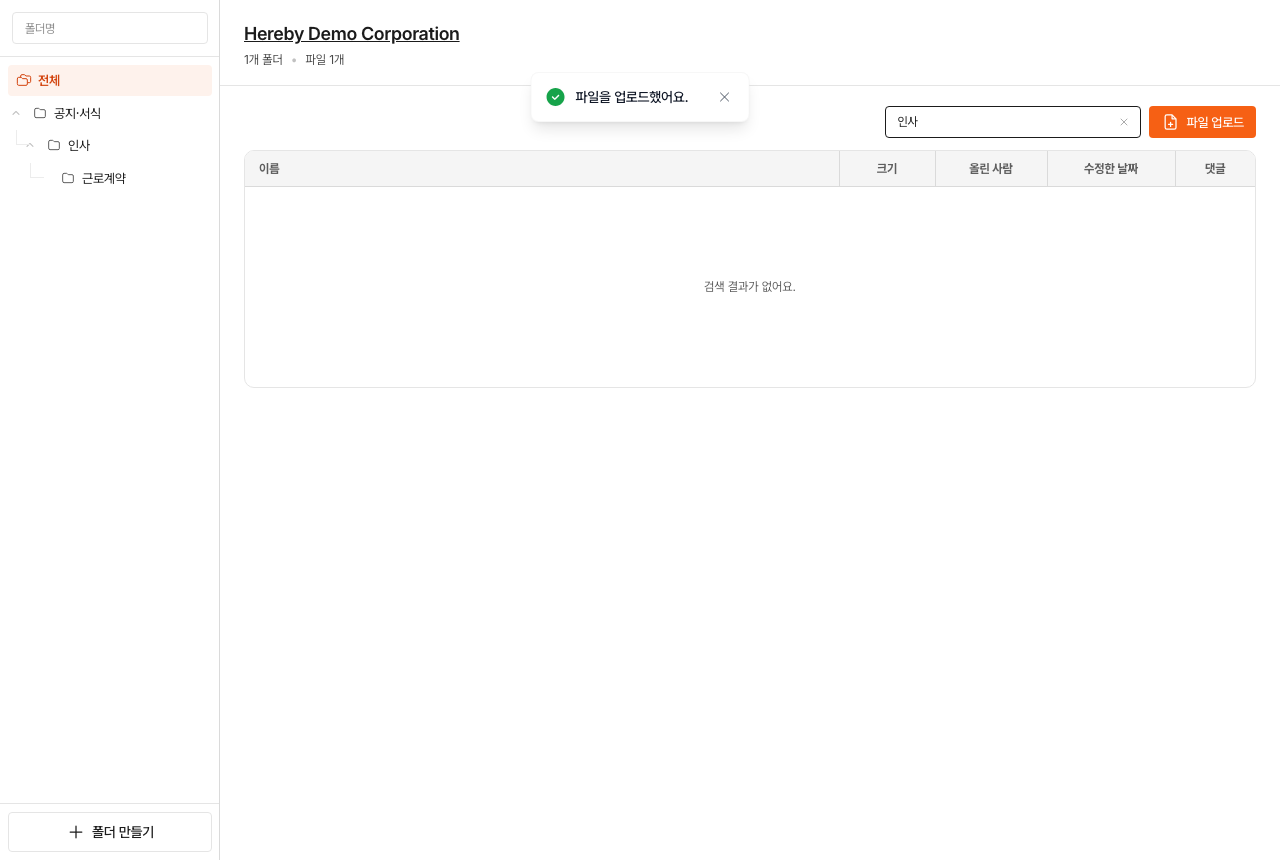Select the 전체 folder item
The height and width of the screenshot is (860, 1280).
[110, 80]
